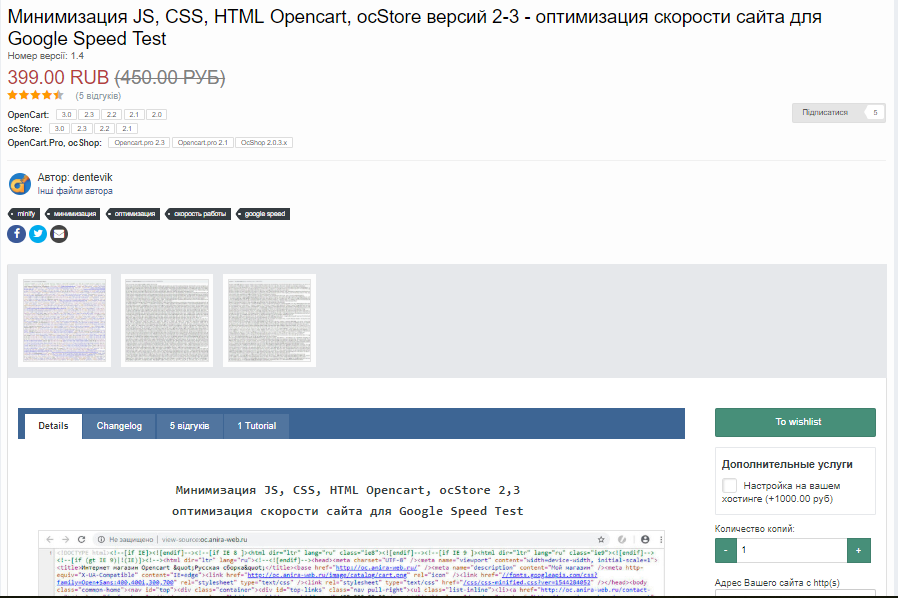
Task: Click the 'Opencart.pro 2.3' badge
Action: (x=139, y=143)
